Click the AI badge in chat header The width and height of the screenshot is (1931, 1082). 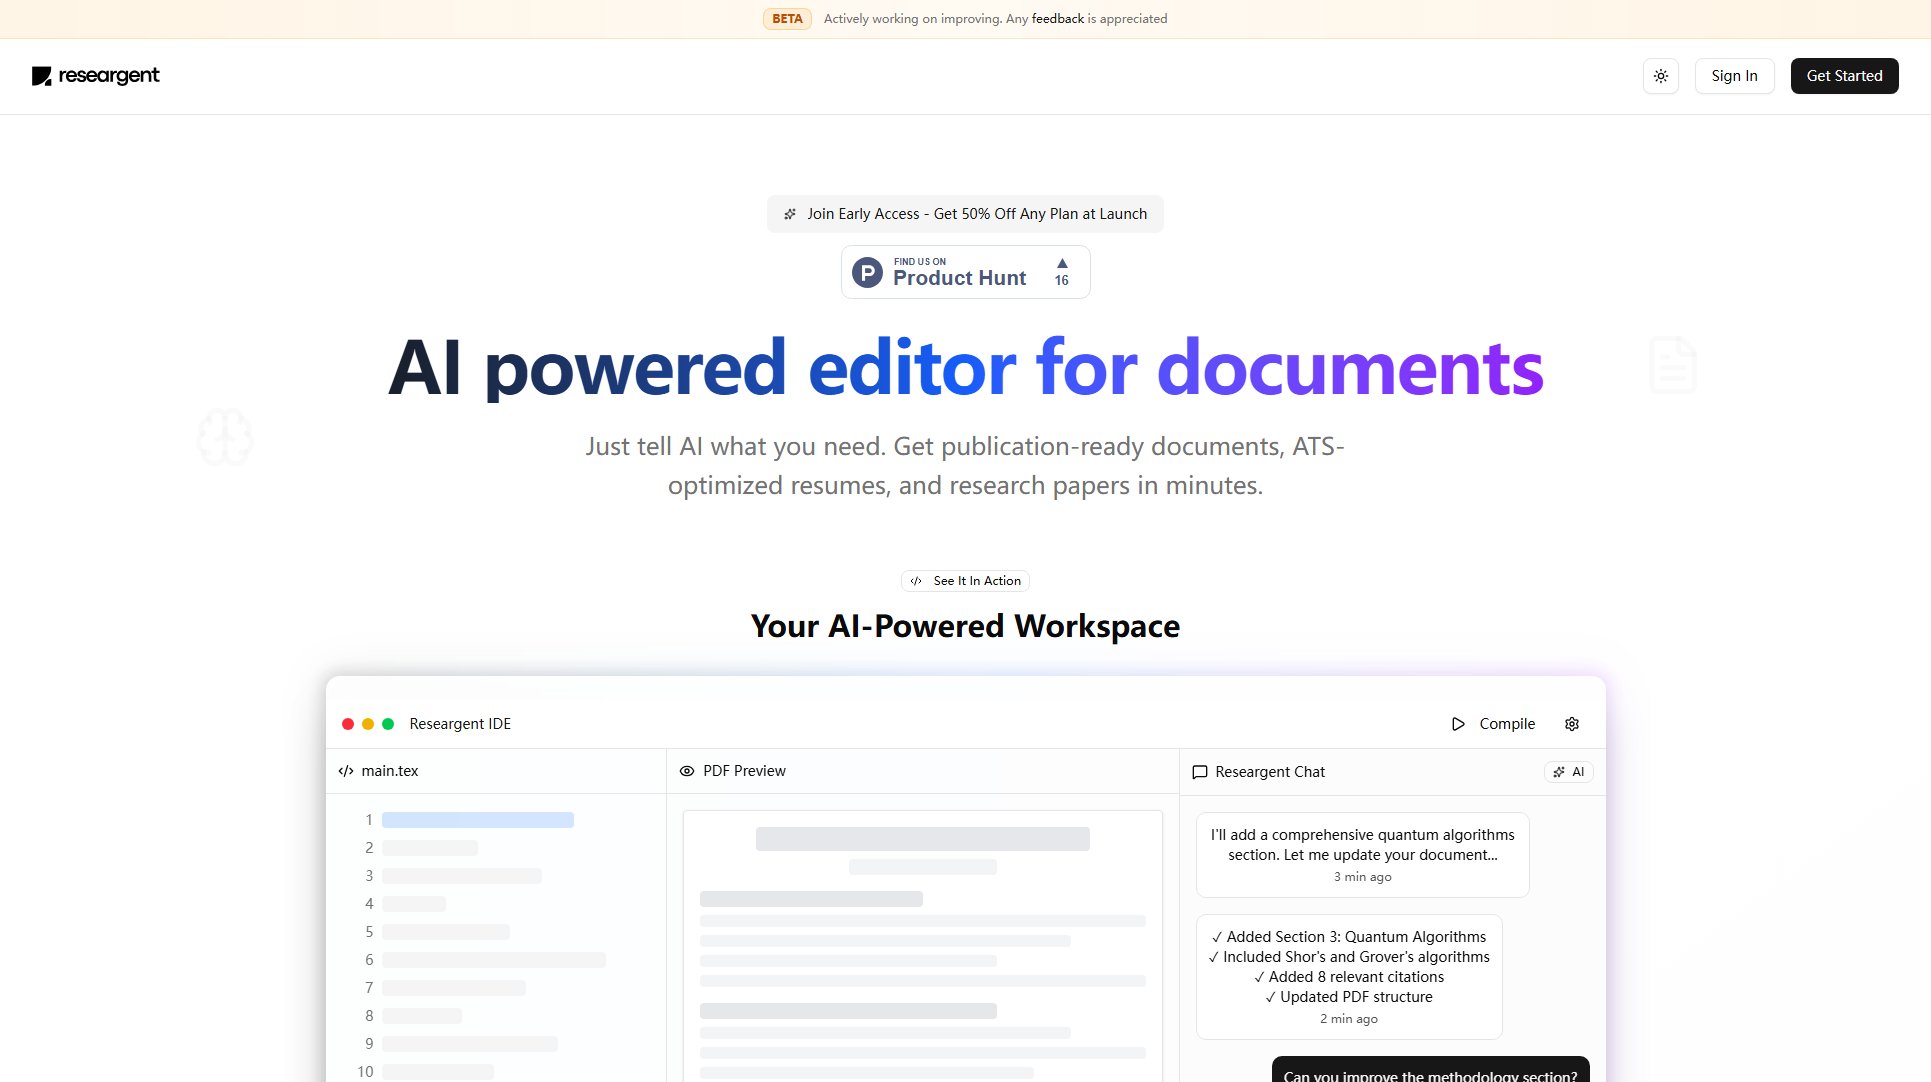point(1569,772)
